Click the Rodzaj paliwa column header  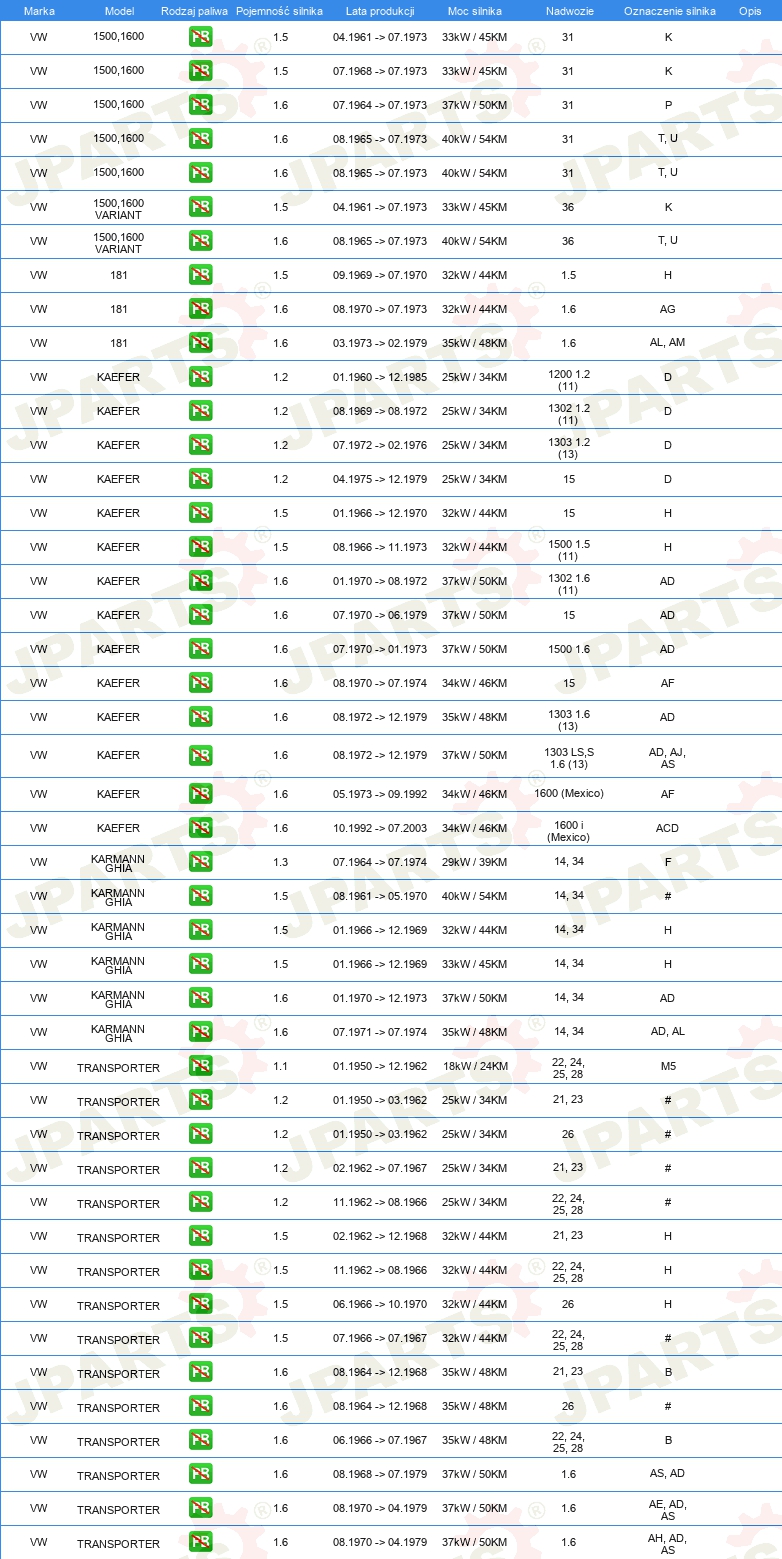(194, 11)
